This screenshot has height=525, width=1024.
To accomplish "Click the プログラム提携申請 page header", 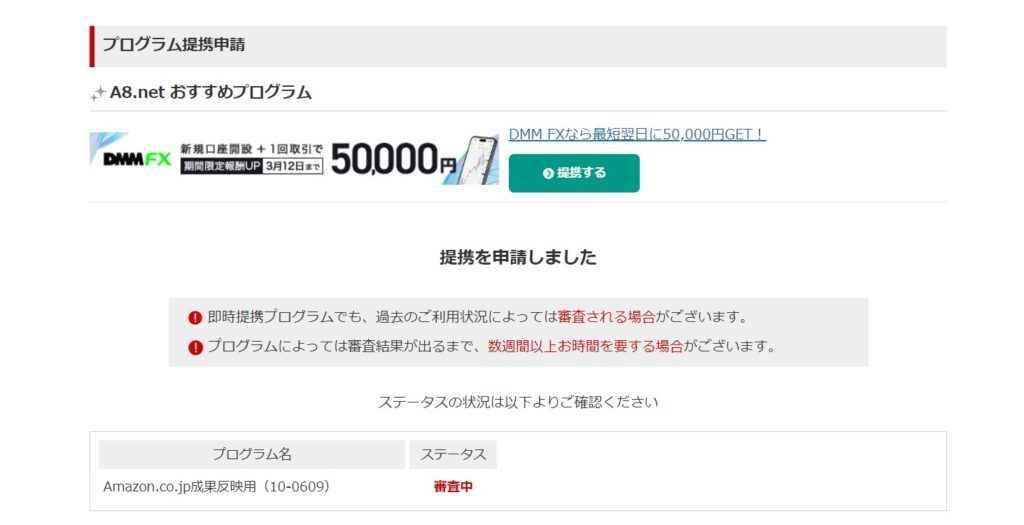I will click(x=174, y=45).
